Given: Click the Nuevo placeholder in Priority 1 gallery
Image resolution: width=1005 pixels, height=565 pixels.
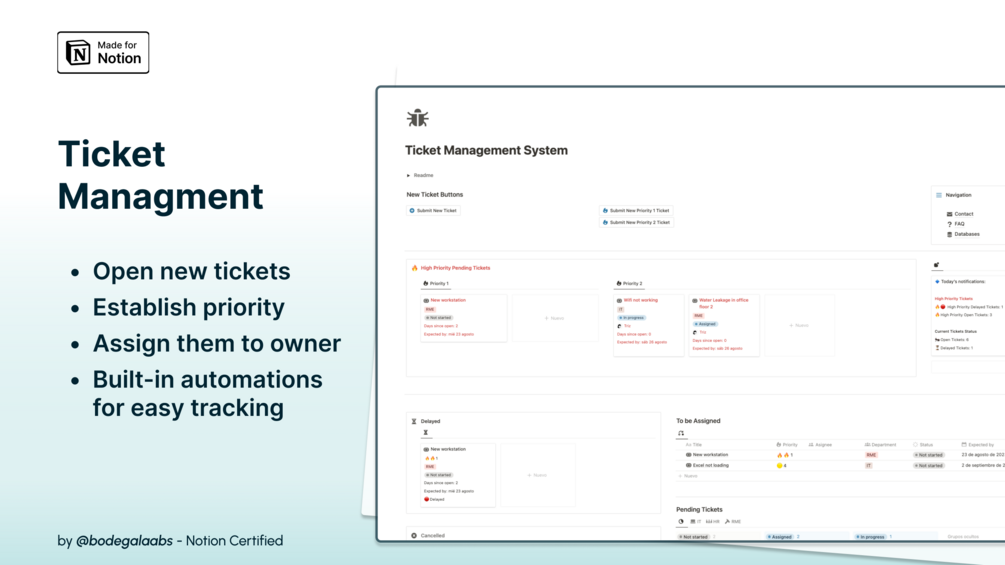Looking at the screenshot, I should 554,318.
